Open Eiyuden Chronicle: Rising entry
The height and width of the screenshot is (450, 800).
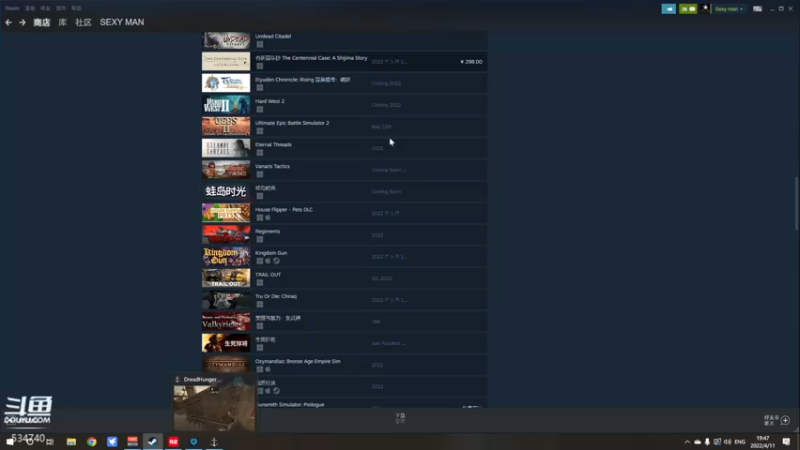(x=344, y=83)
